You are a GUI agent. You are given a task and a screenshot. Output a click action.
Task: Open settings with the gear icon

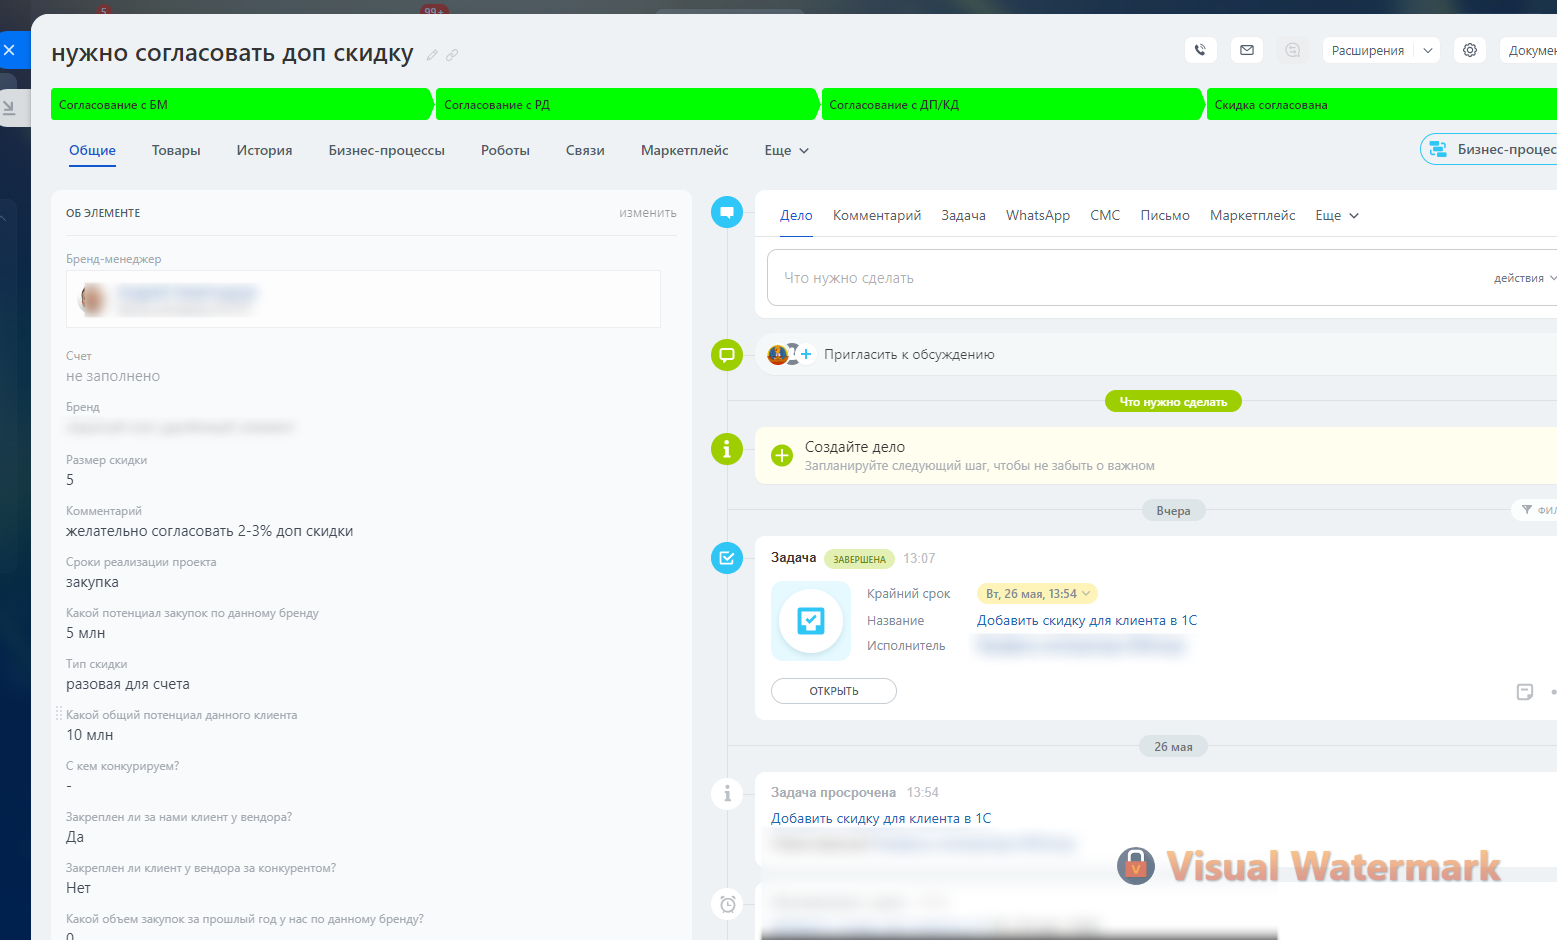[1470, 50]
